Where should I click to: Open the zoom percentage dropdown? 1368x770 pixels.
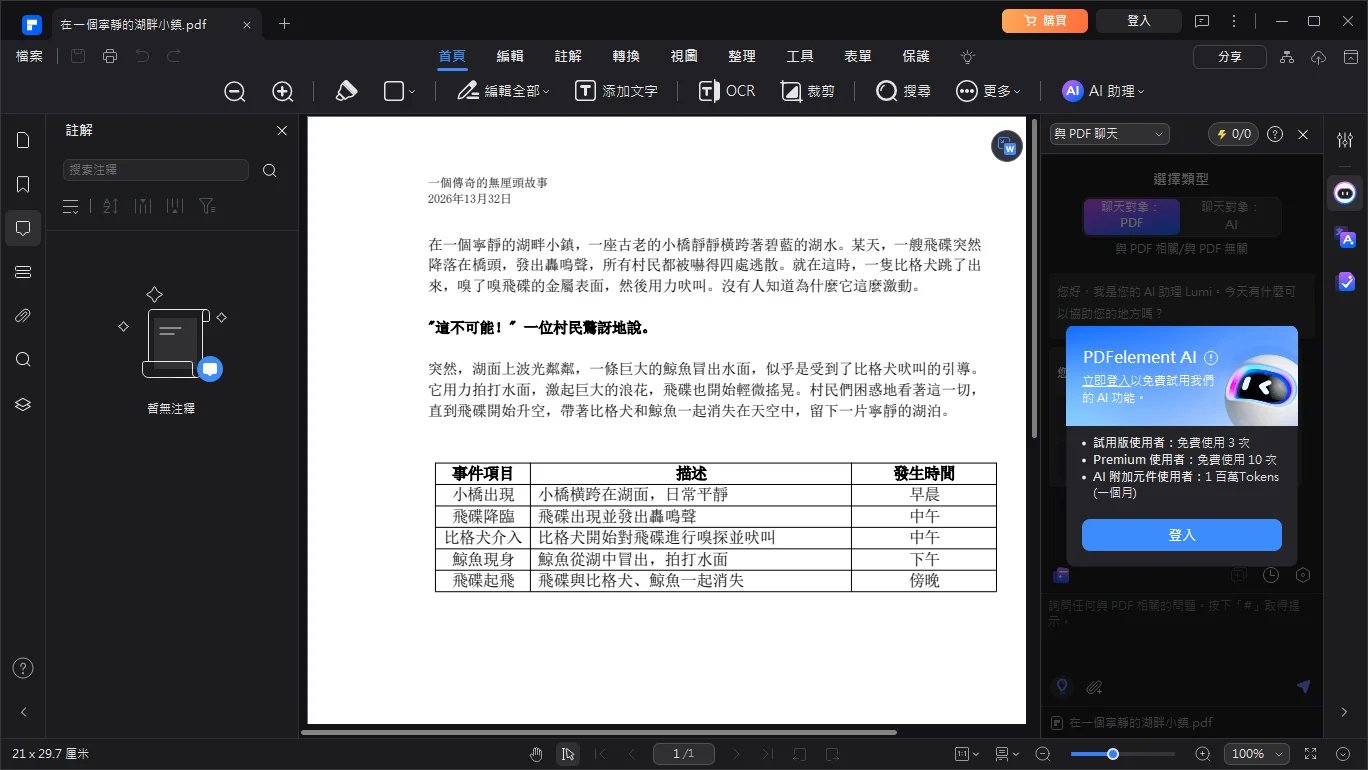[x=1256, y=754]
